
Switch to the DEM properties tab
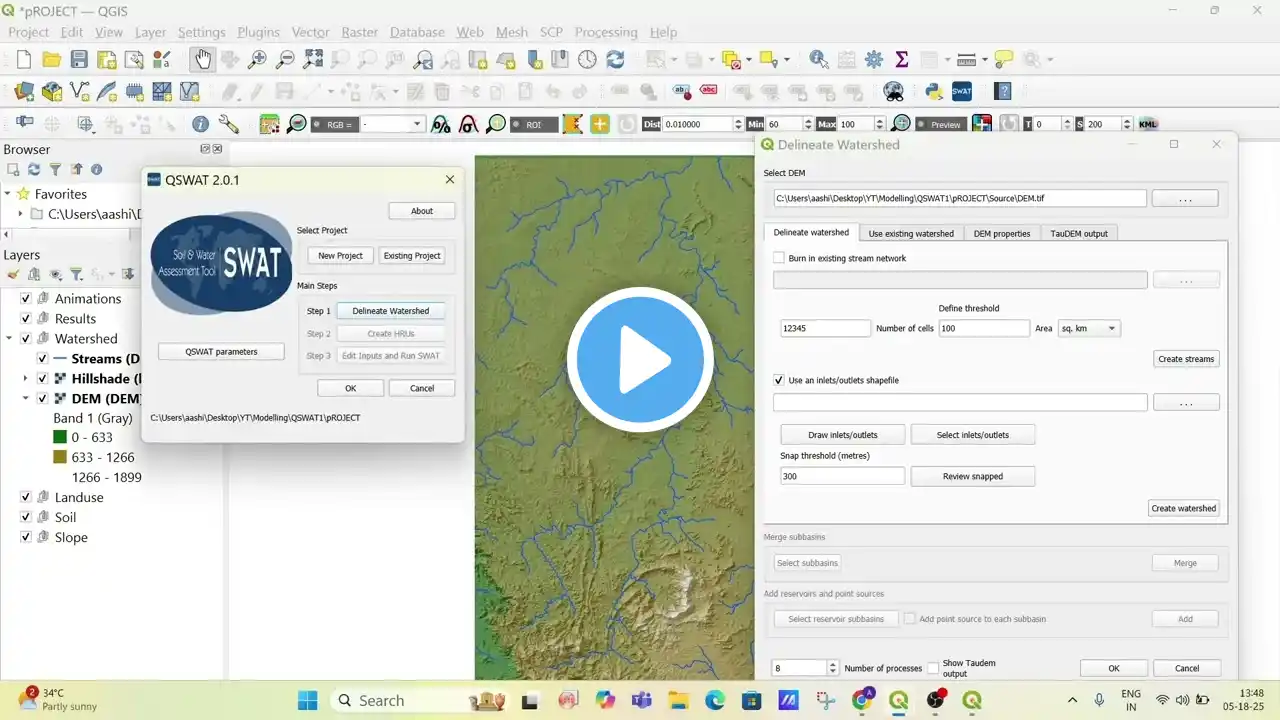point(1001,233)
